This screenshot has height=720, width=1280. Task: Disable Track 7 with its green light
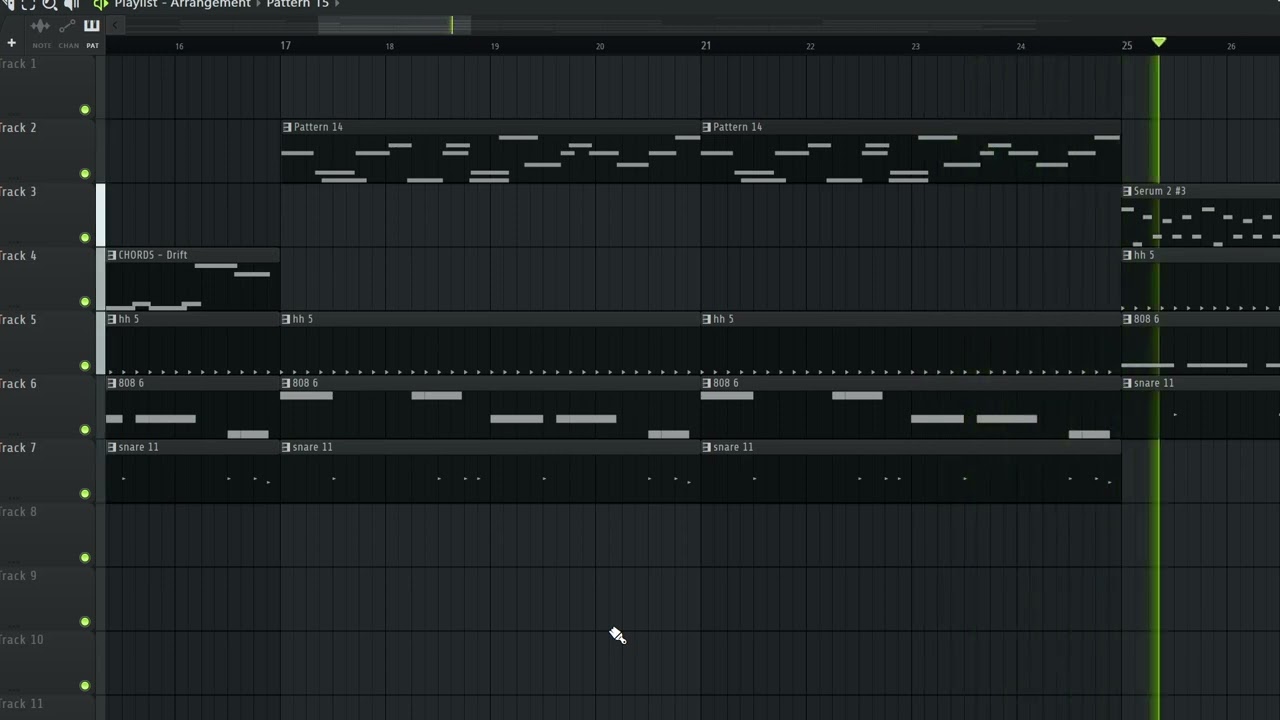click(x=85, y=494)
